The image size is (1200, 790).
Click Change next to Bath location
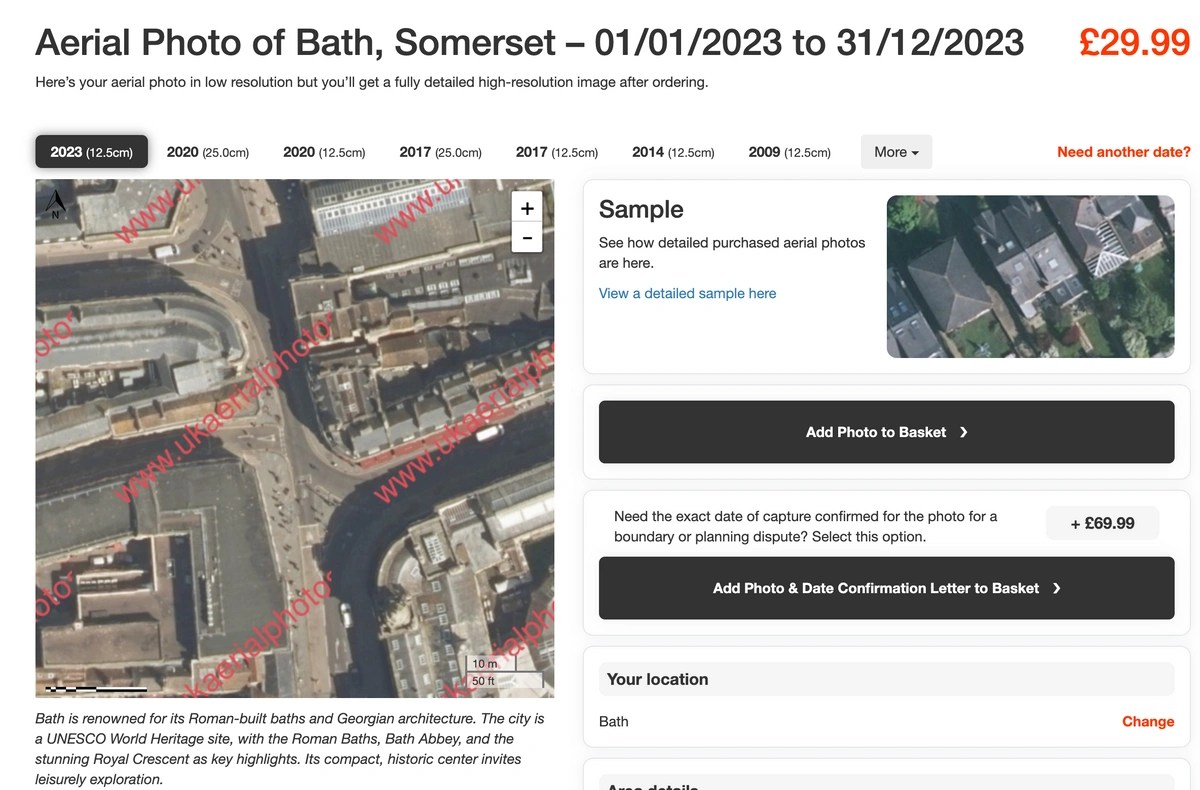point(1147,721)
